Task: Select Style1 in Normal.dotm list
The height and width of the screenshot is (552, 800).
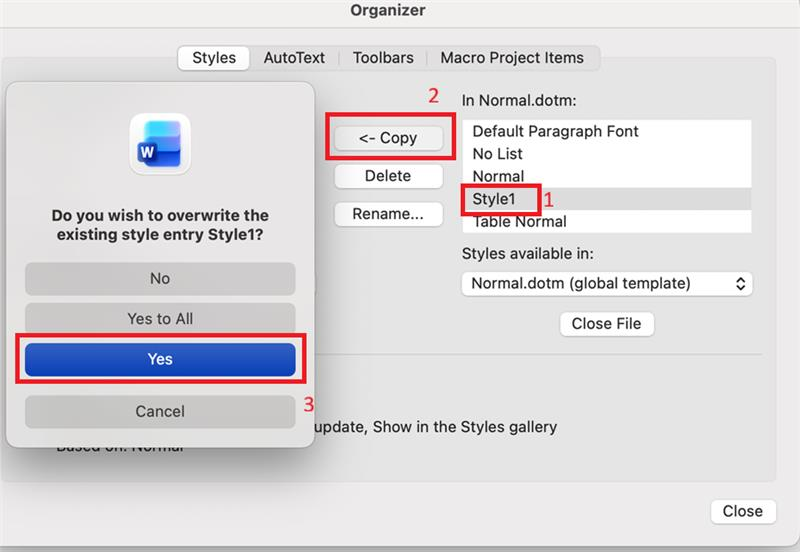Action: point(607,199)
